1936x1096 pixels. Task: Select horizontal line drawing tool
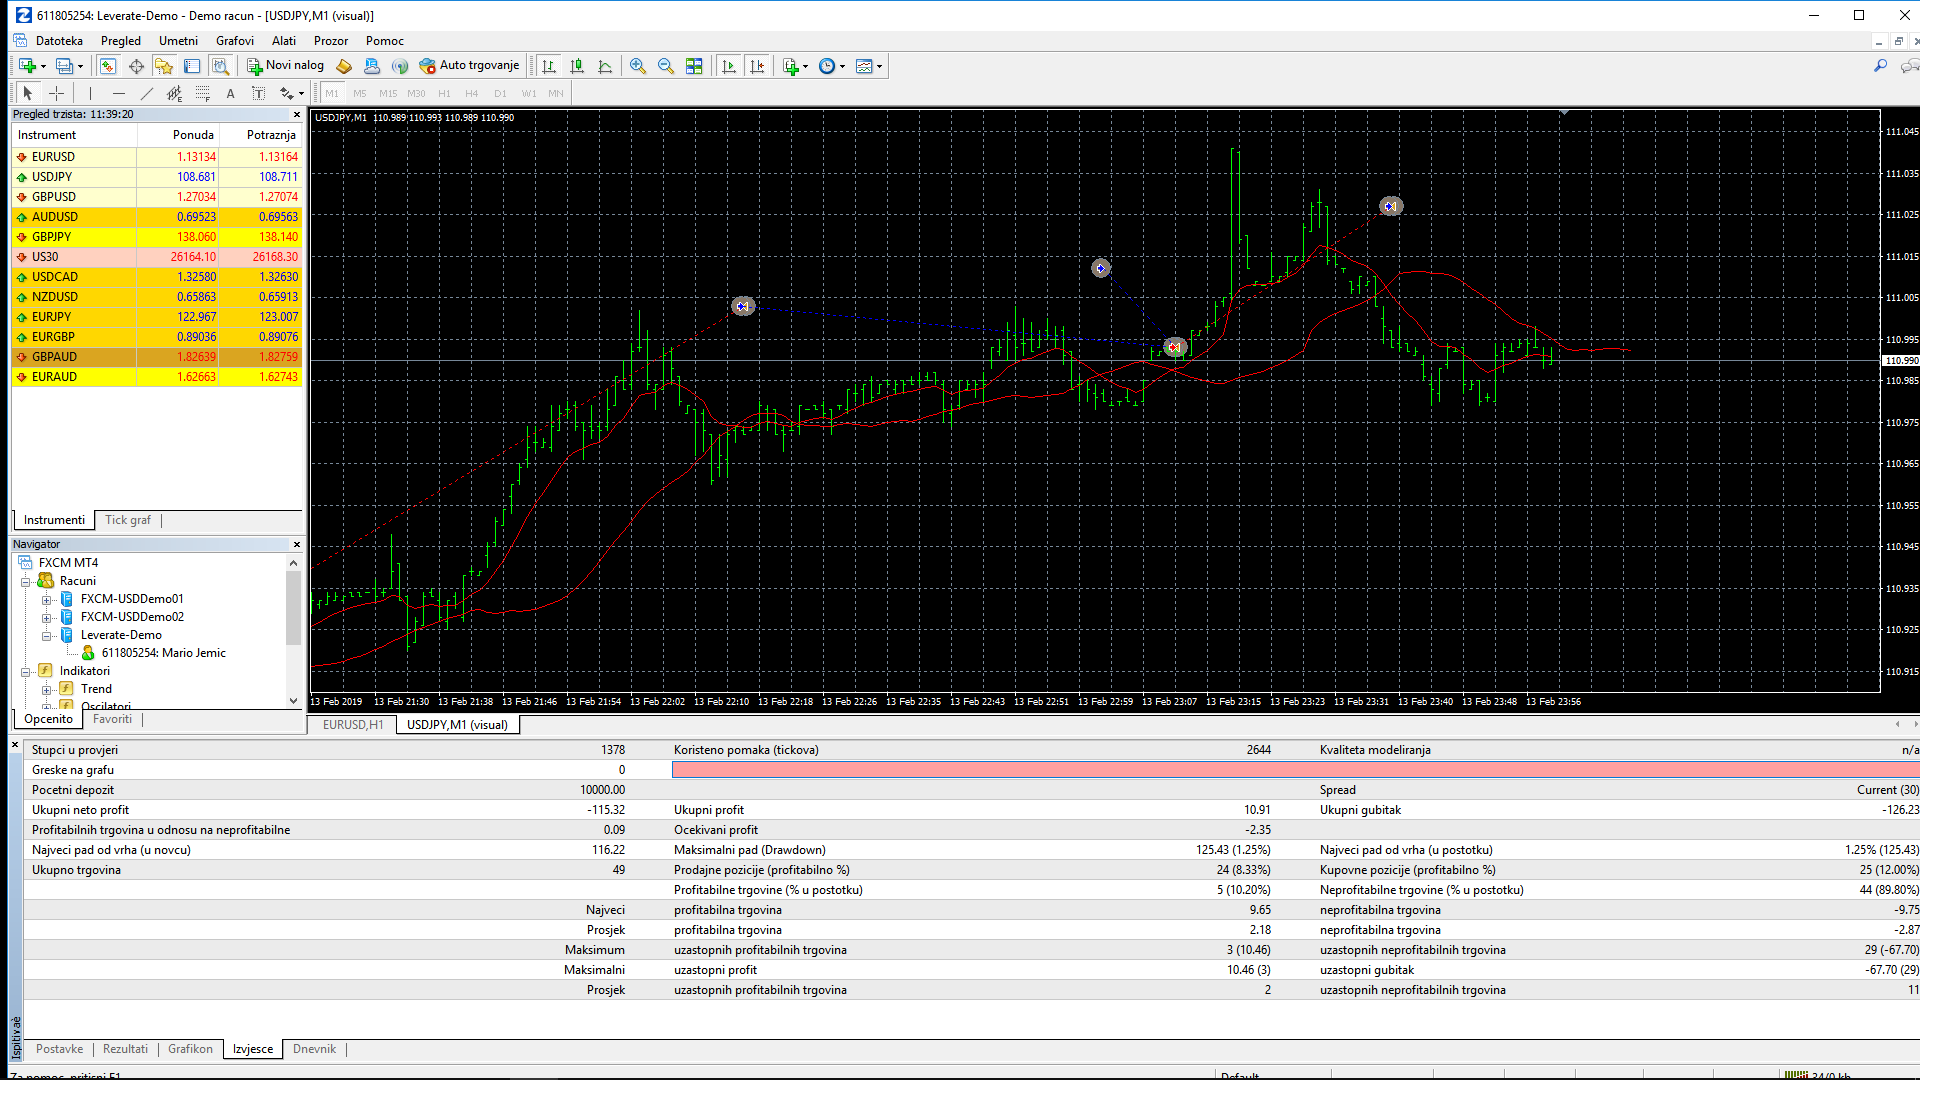pos(119,93)
